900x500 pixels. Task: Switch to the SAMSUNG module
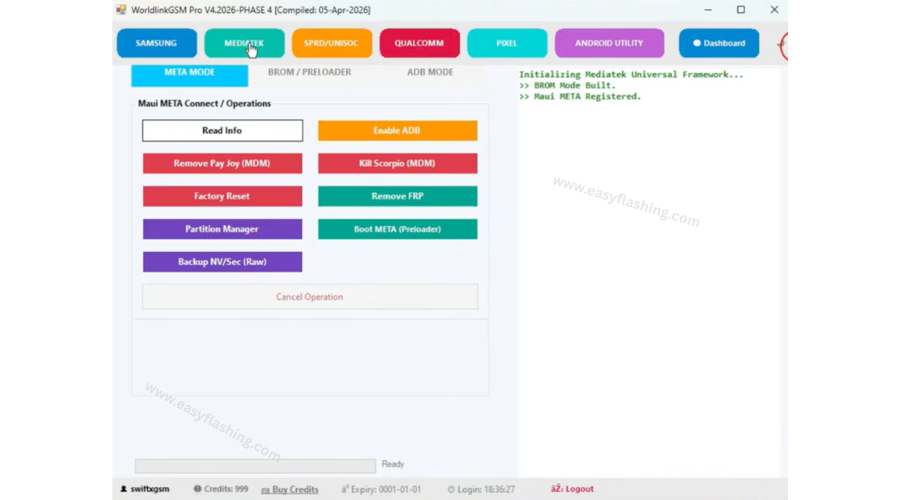(156, 43)
